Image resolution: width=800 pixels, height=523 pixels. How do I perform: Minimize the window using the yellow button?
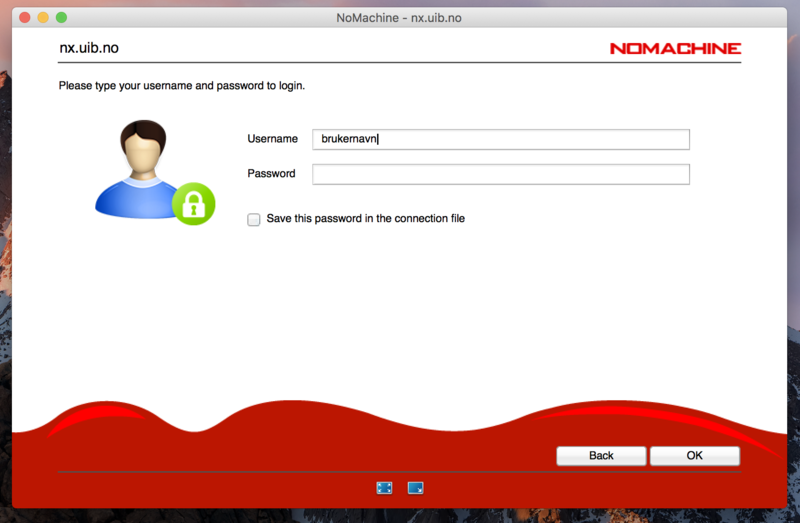pos(43,18)
